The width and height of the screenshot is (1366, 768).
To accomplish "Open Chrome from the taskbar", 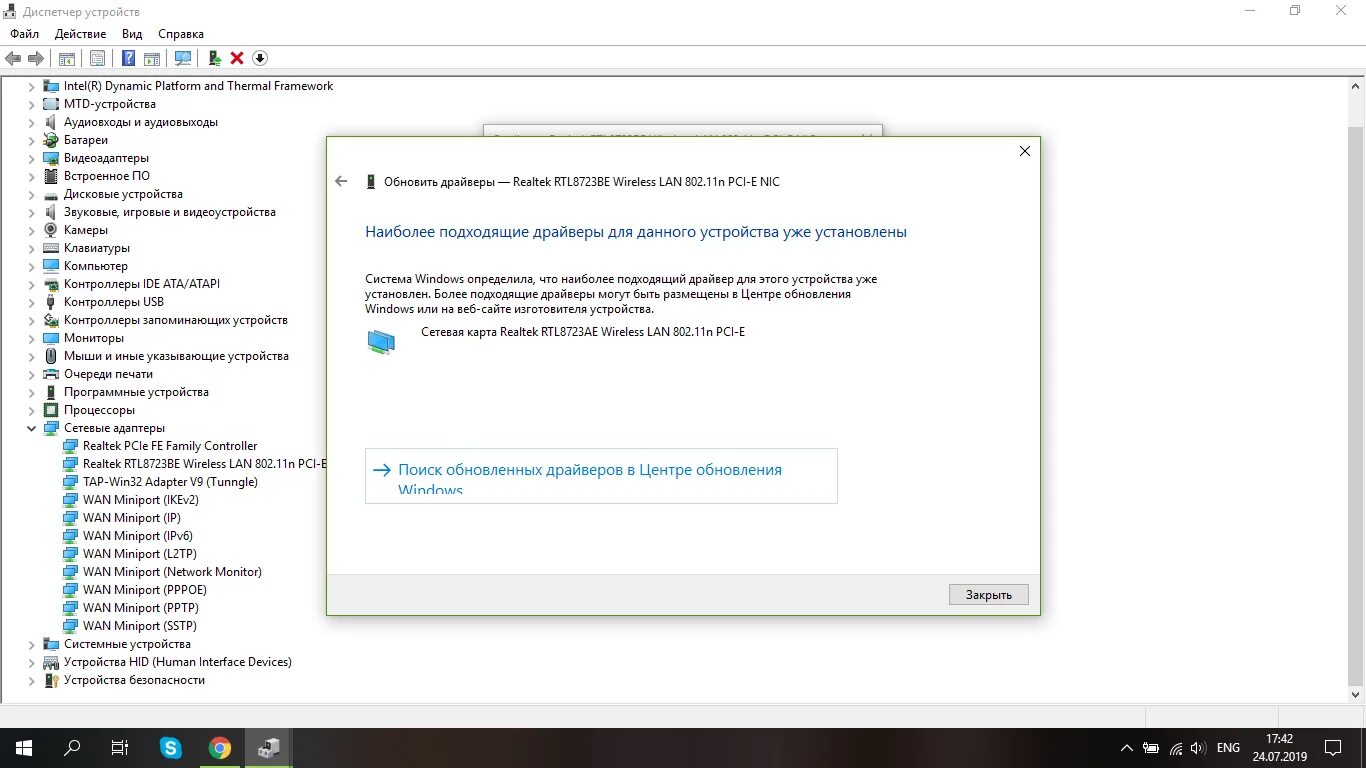I will (x=220, y=747).
